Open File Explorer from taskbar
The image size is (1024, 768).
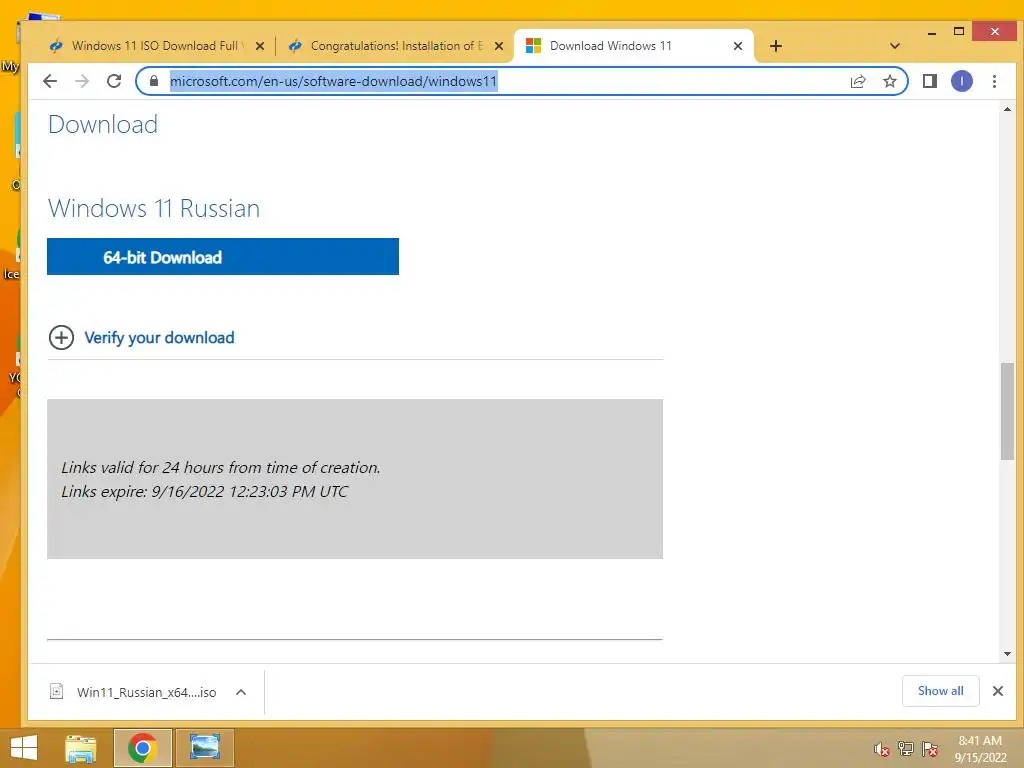80,748
